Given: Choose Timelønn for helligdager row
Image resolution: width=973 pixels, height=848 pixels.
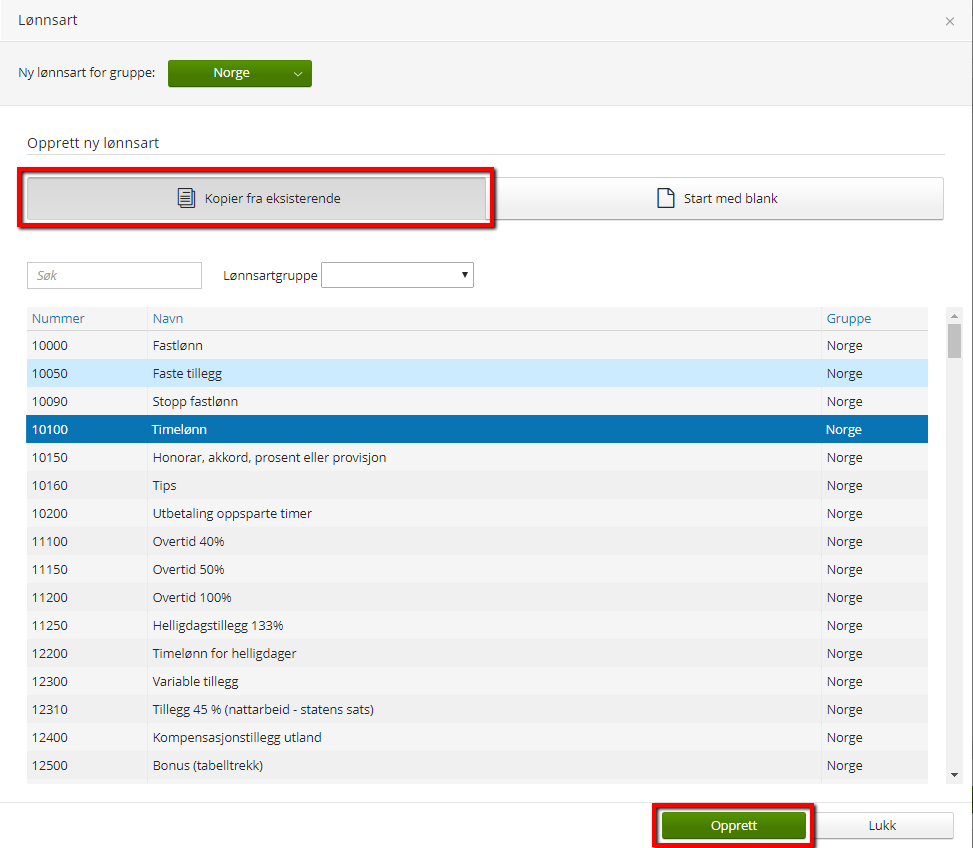Looking at the screenshot, I should (x=477, y=653).
